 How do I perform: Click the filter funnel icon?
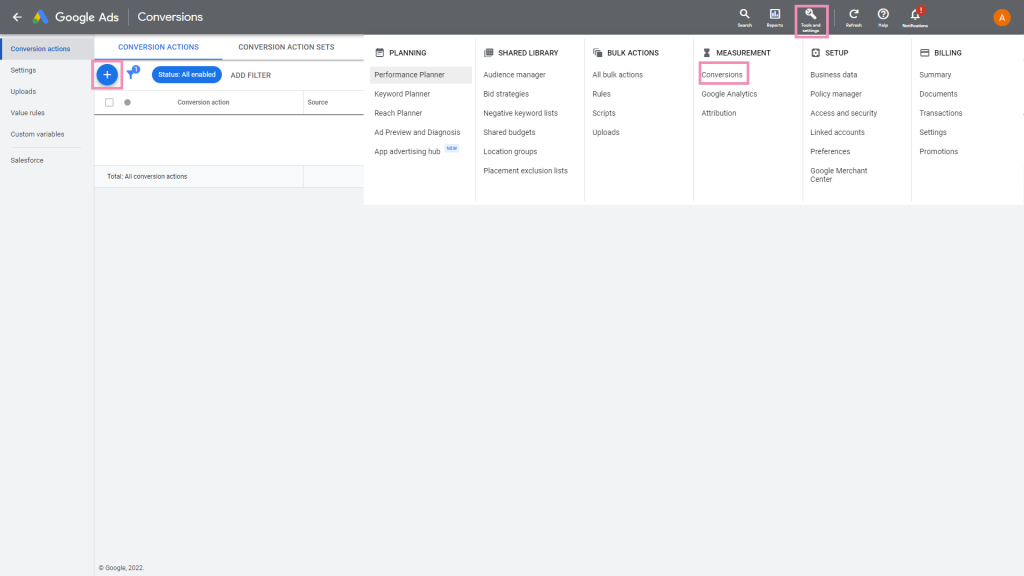coord(133,72)
